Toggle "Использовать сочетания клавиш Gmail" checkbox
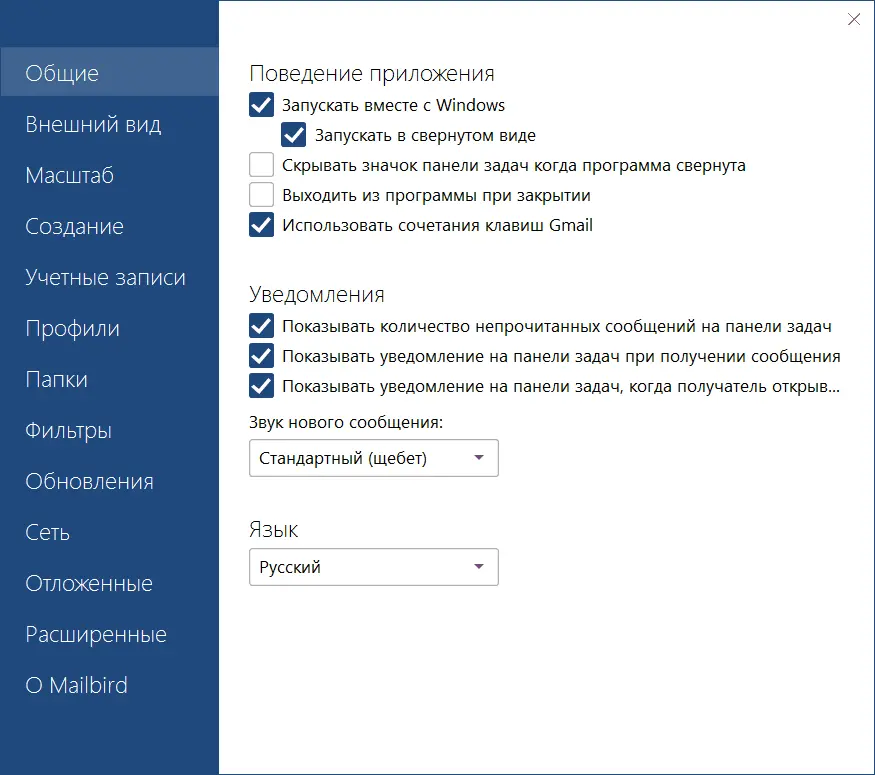The height and width of the screenshot is (775, 875). click(262, 225)
